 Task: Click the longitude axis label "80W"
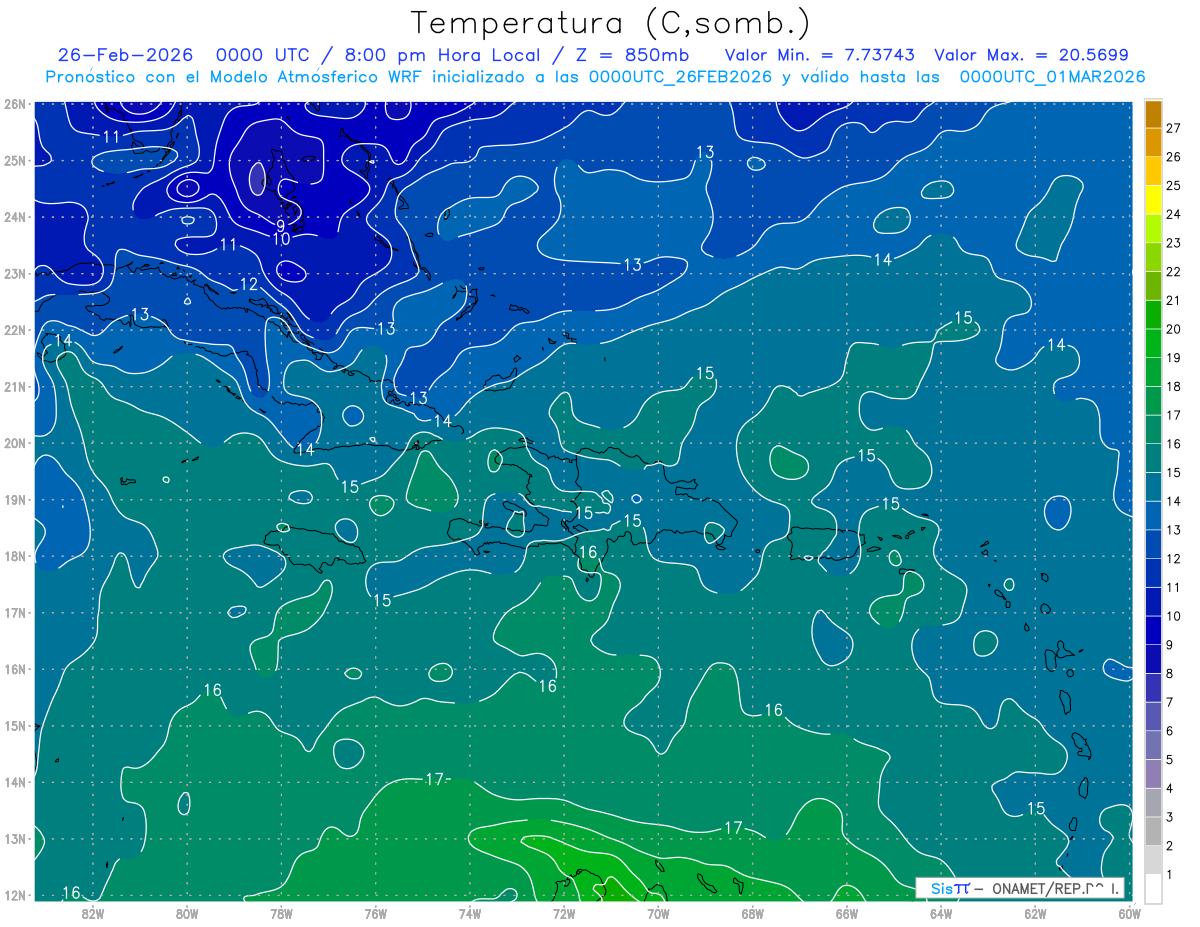(187, 913)
